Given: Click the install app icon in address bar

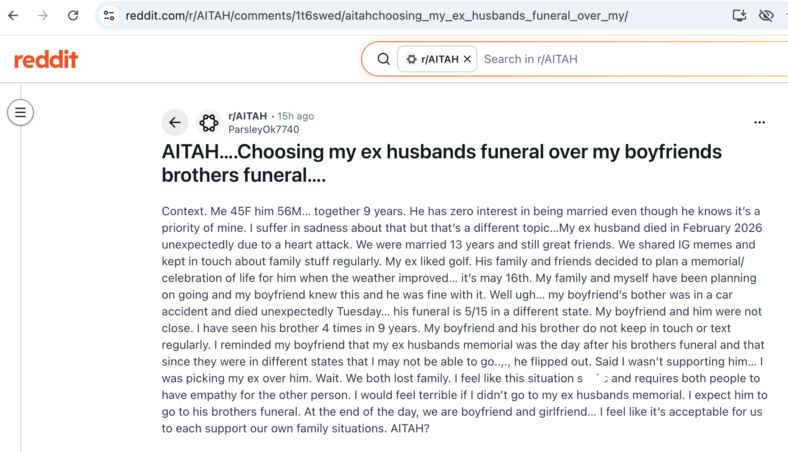Looking at the screenshot, I should coord(739,16).
